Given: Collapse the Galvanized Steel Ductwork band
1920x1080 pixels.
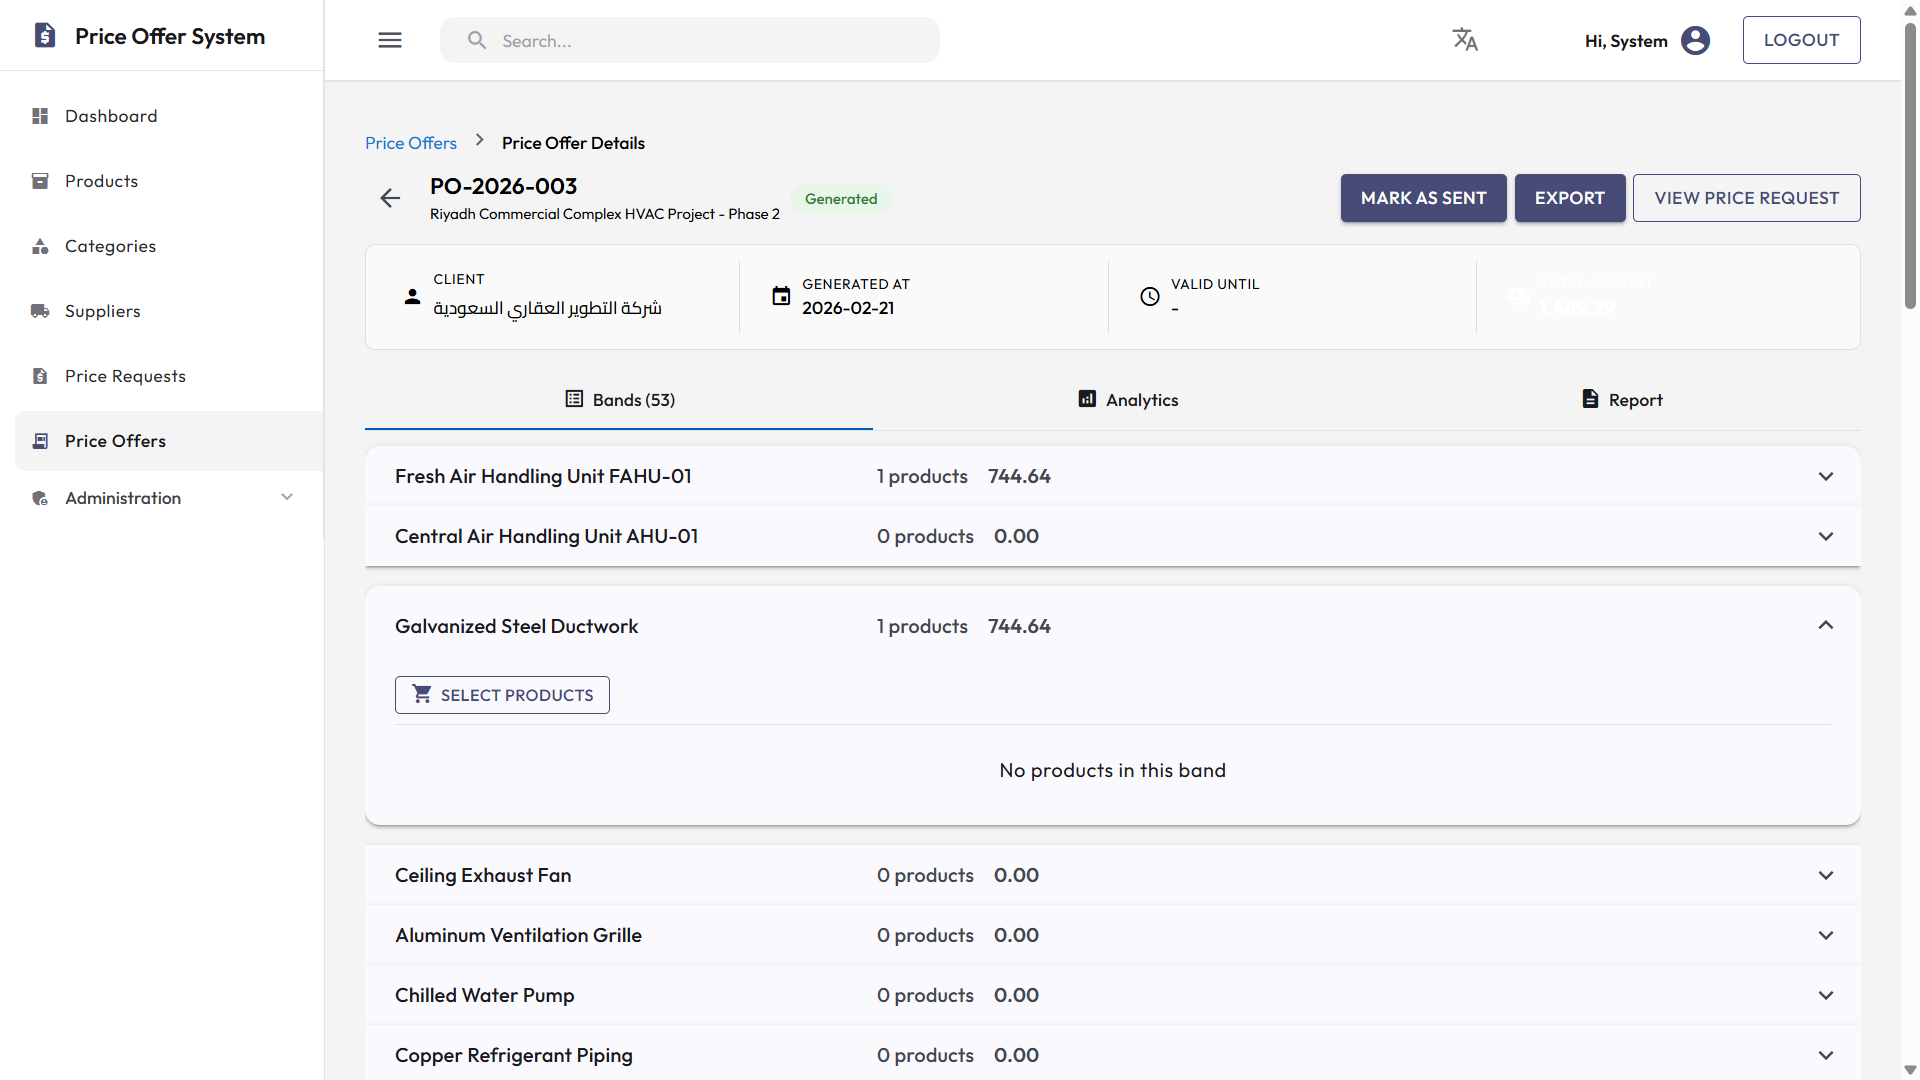Looking at the screenshot, I should tap(1826, 624).
